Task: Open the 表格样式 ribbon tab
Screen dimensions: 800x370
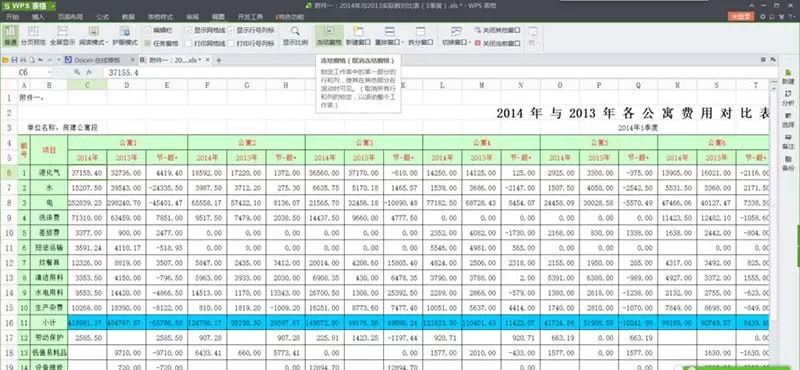Action: point(161,17)
